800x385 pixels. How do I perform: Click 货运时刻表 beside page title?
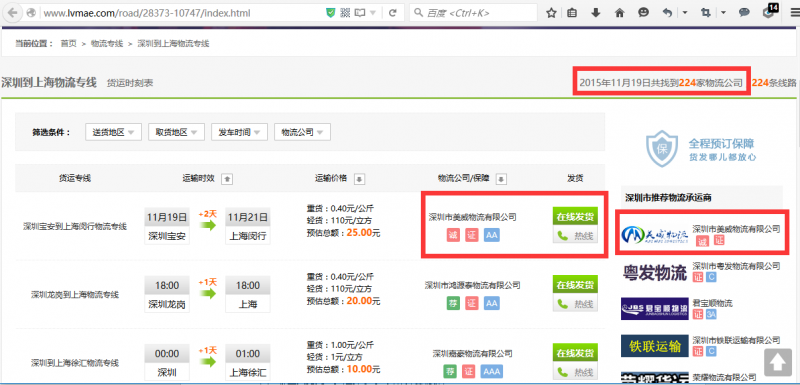(x=130, y=83)
